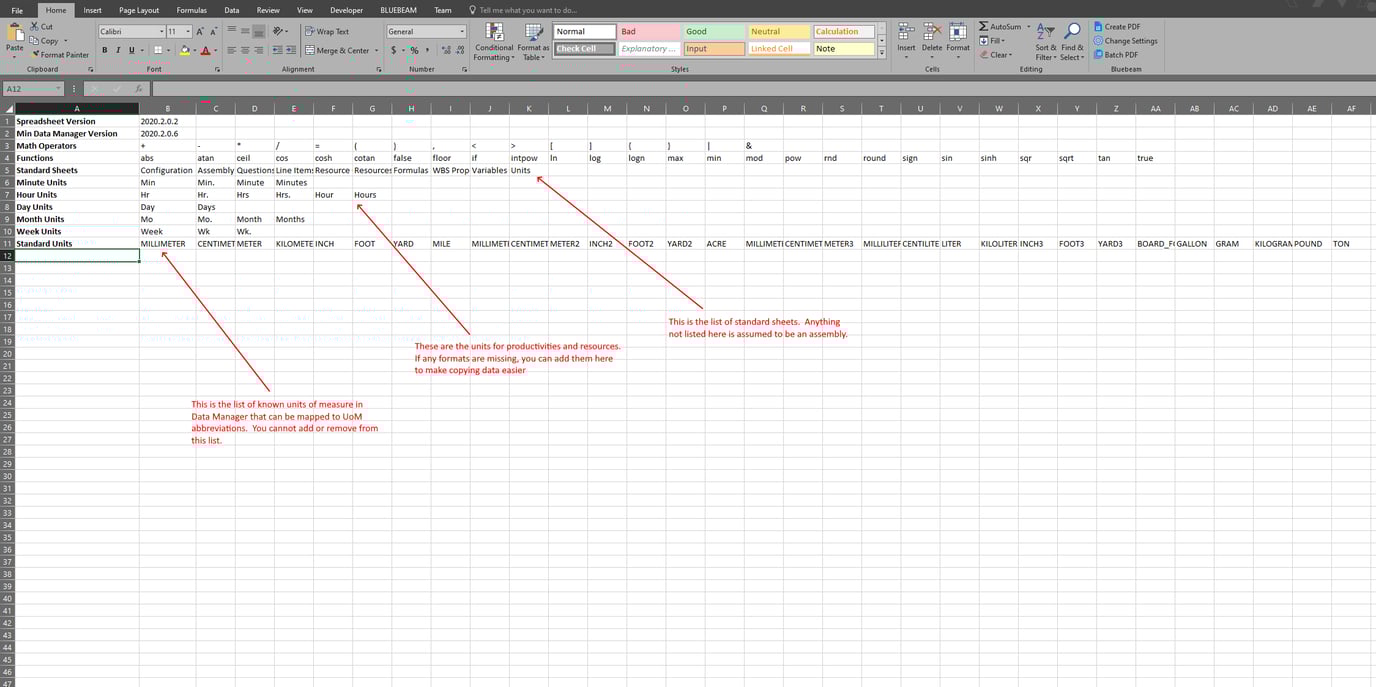This screenshot has width=1376, height=687.
Task: Open Conditional Formatting
Action: [x=493, y=42]
